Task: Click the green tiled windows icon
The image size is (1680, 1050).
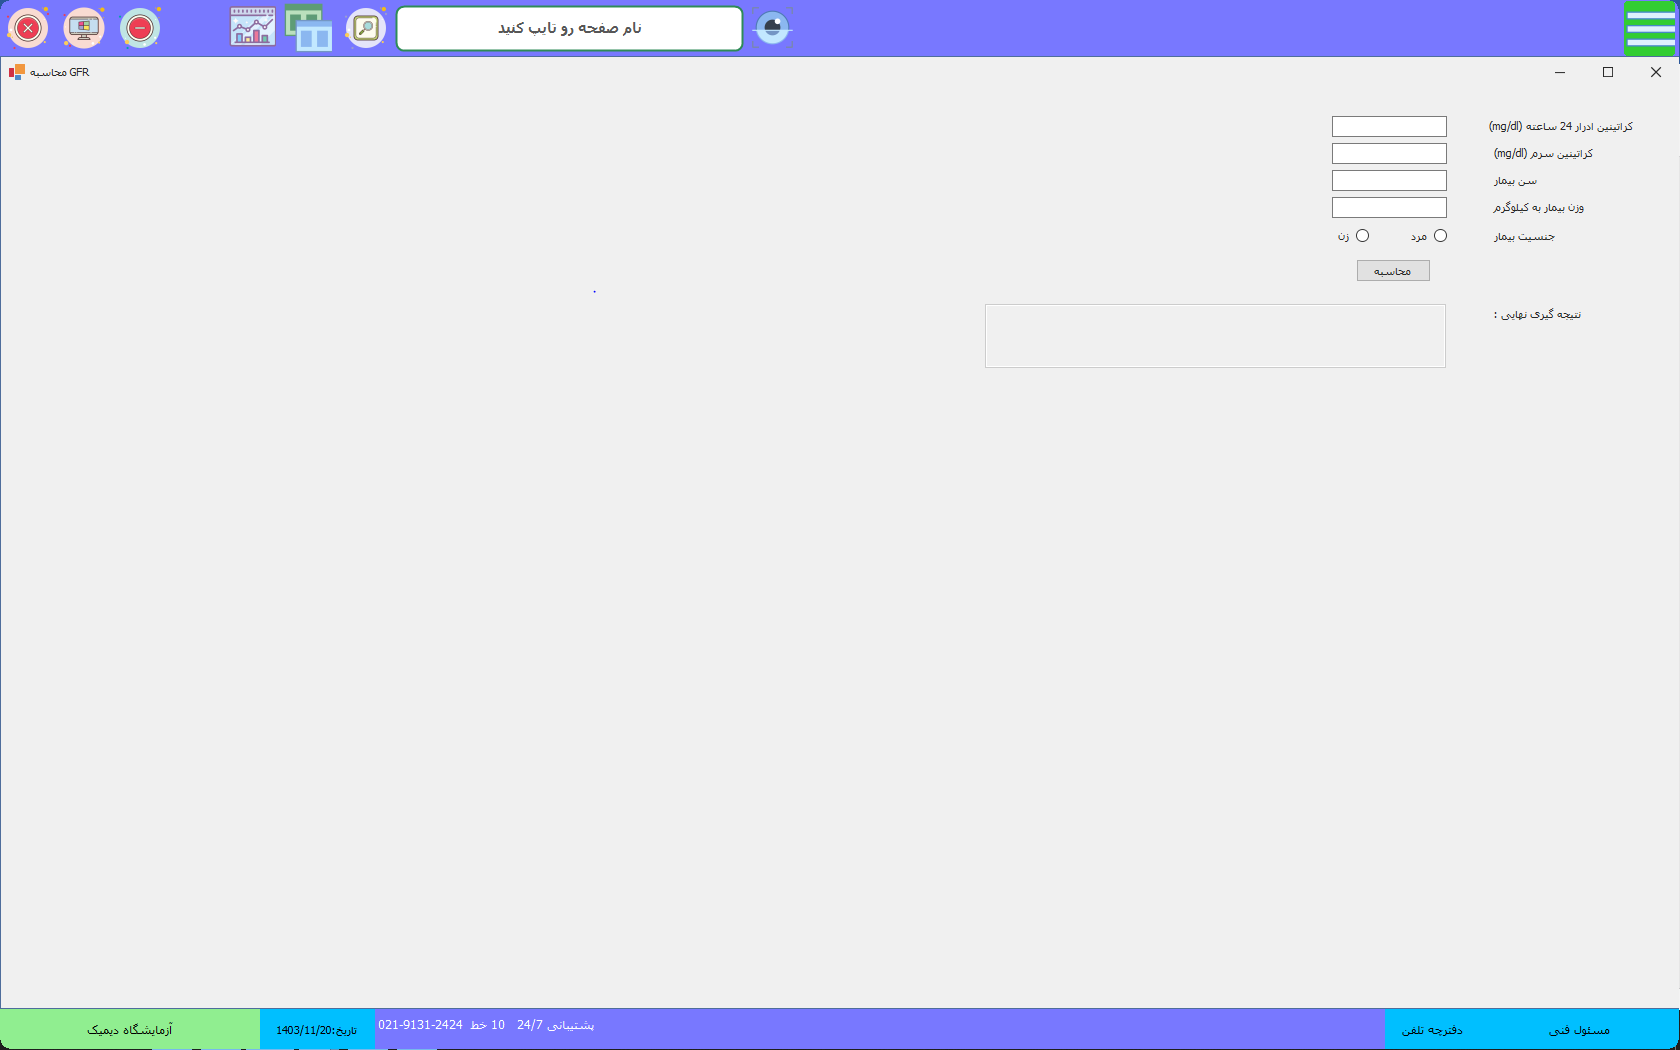Action: point(309,28)
